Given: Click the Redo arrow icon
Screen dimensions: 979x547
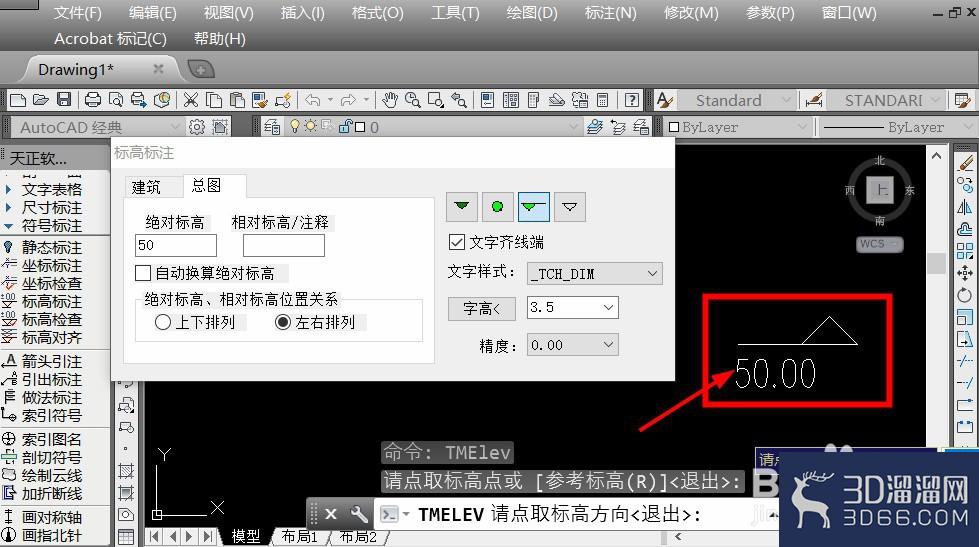Looking at the screenshot, I should [x=348, y=100].
